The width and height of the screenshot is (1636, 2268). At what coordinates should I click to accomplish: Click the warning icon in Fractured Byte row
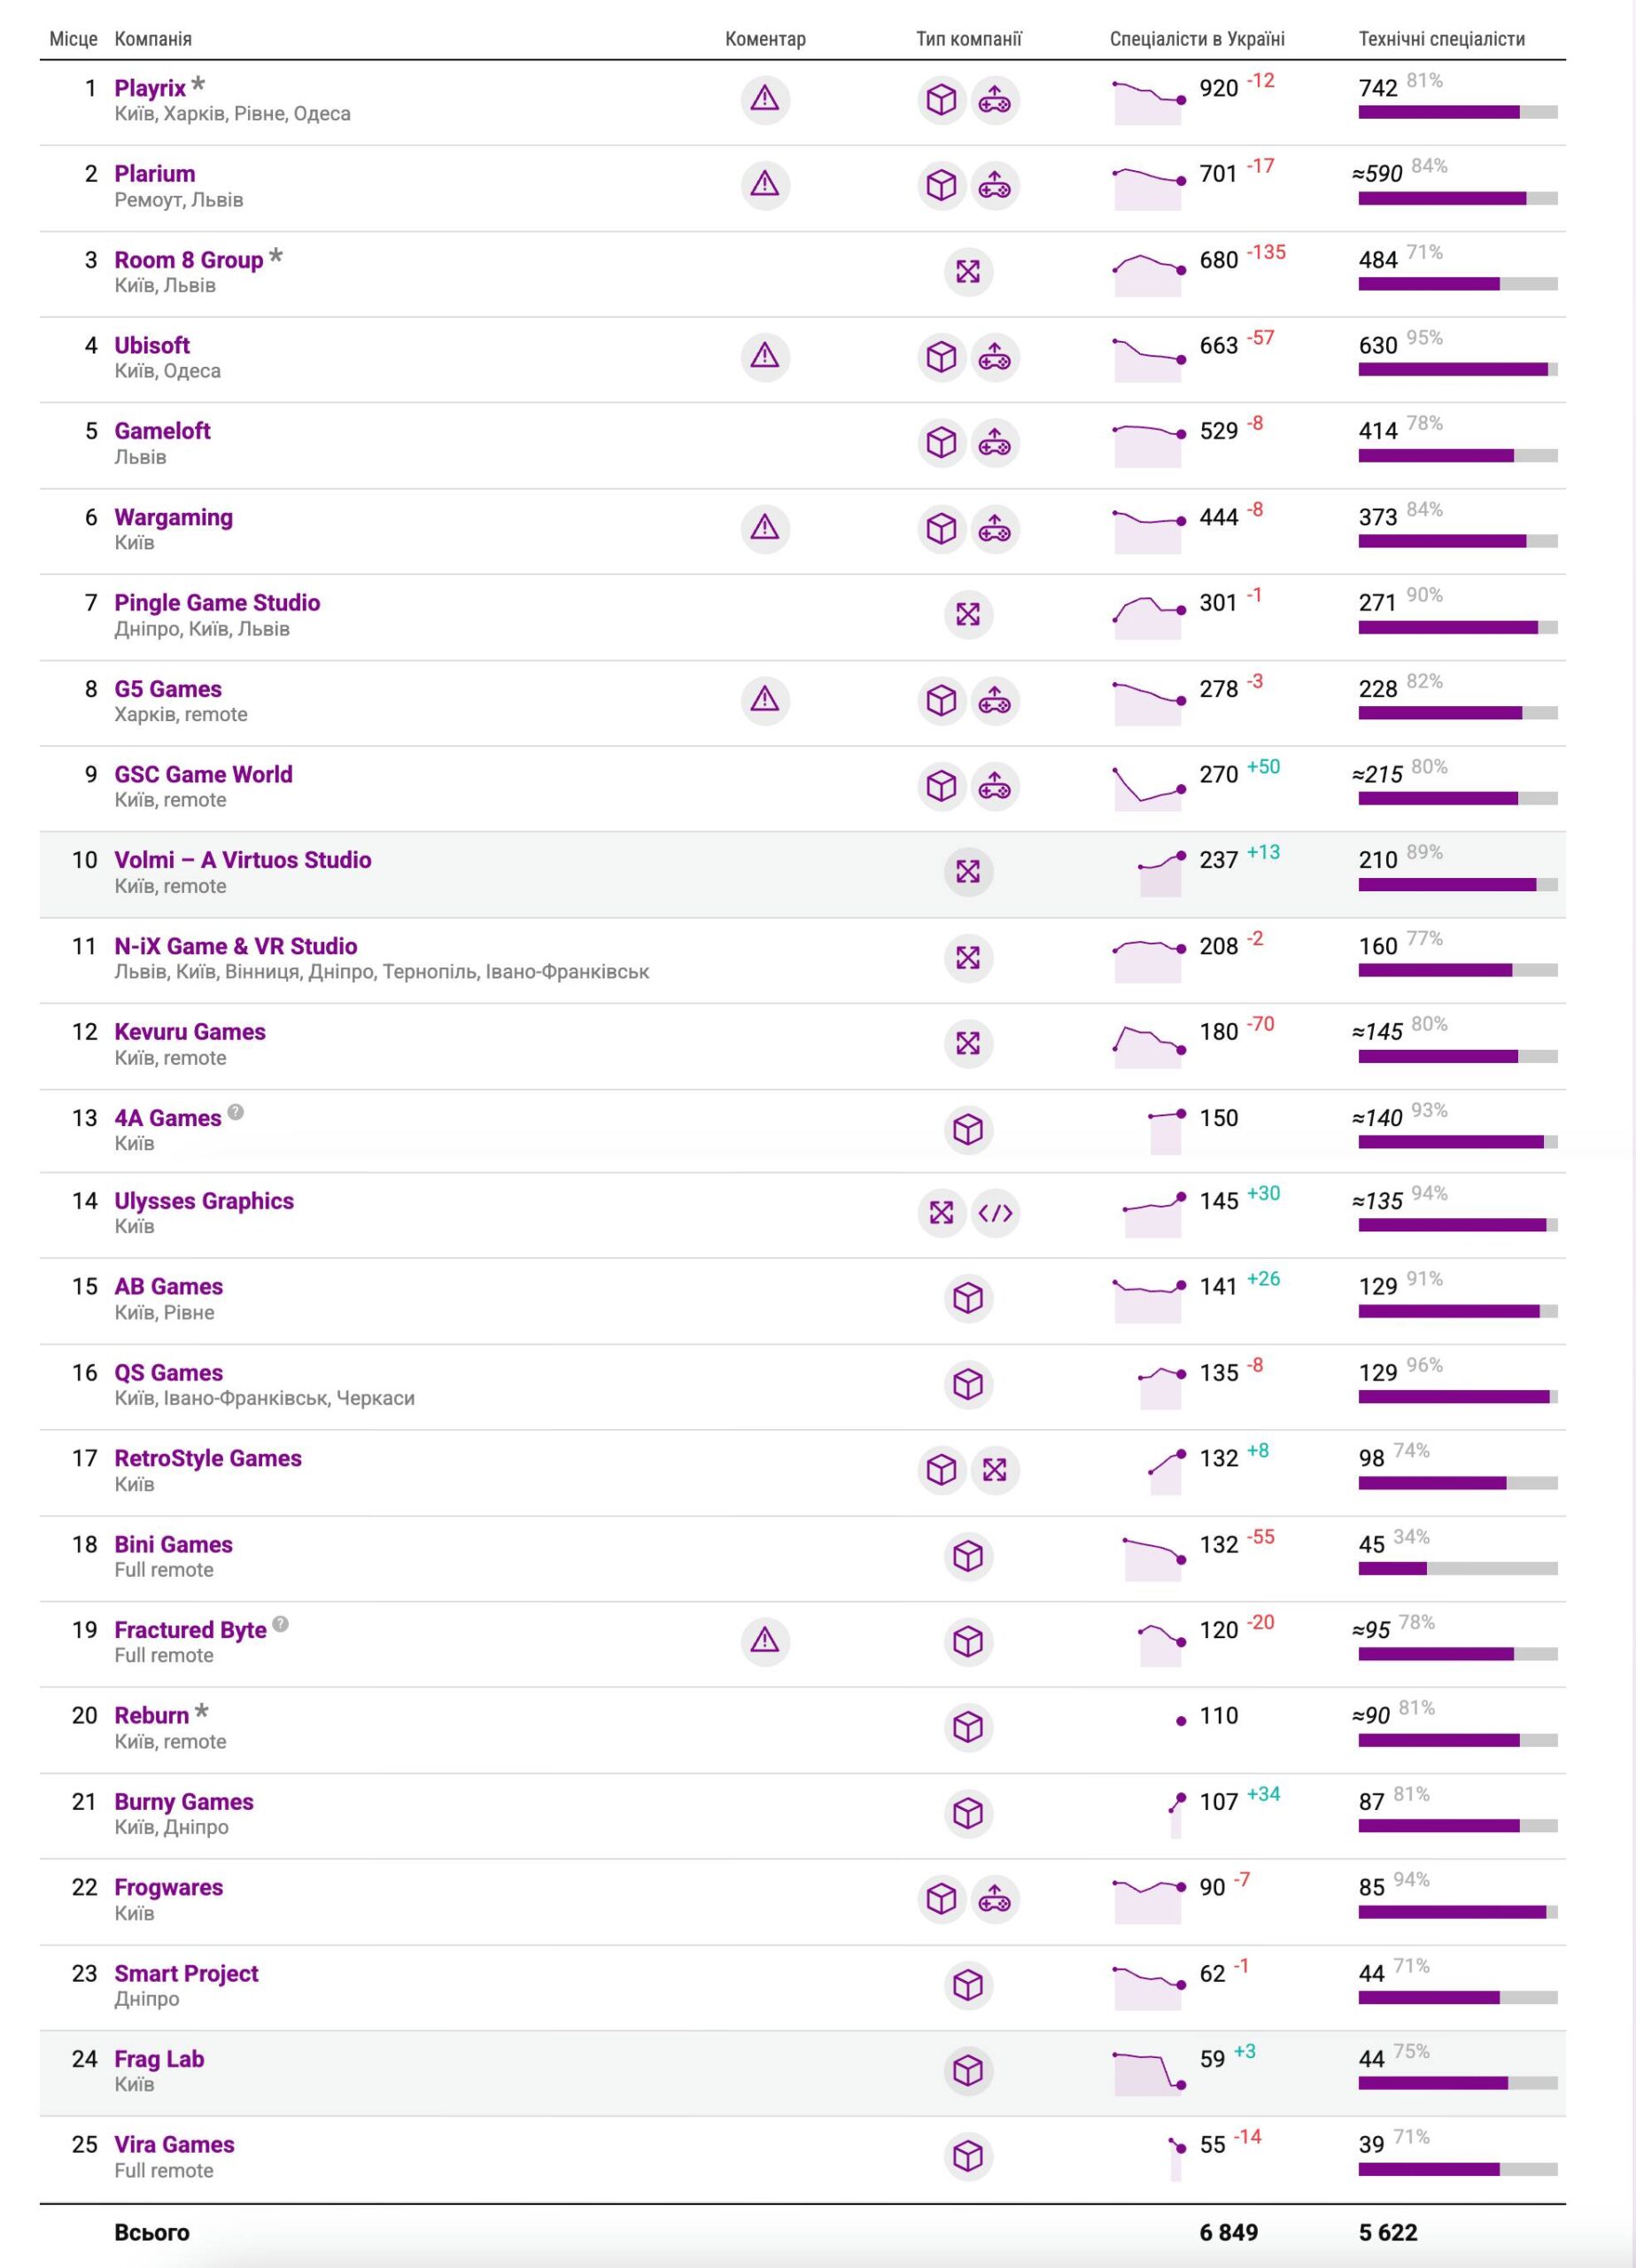(765, 1641)
